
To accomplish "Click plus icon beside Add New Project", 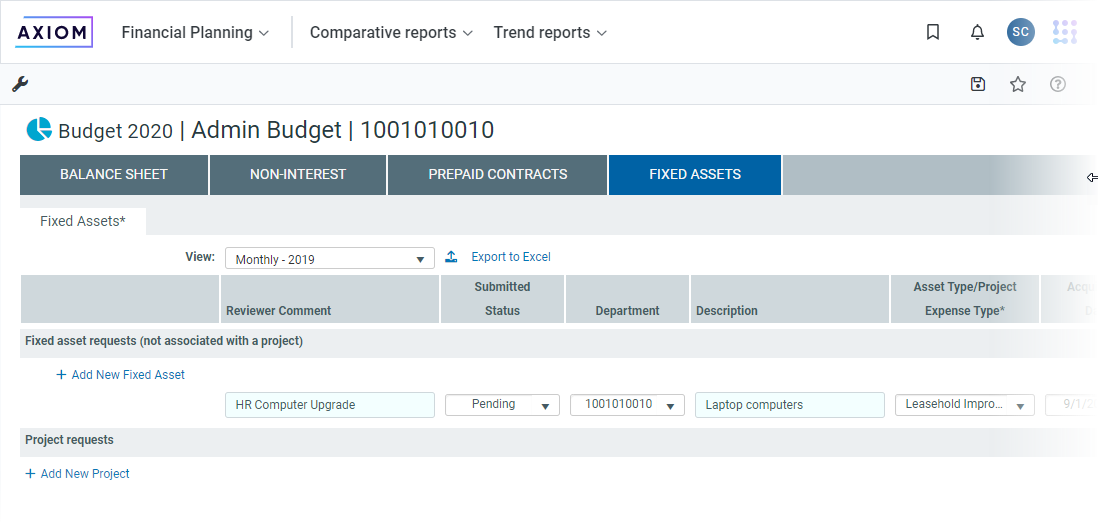I will (30, 474).
